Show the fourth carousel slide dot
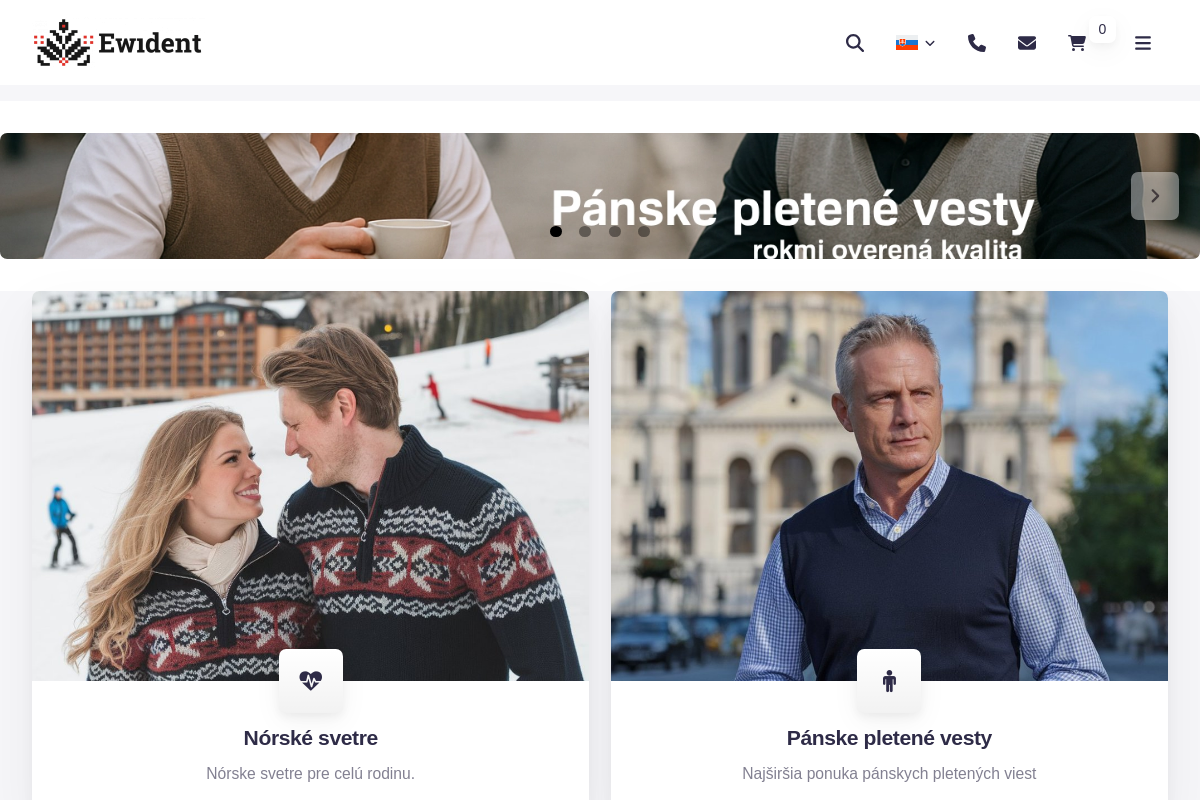The width and height of the screenshot is (1200, 800). pos(644,231)
